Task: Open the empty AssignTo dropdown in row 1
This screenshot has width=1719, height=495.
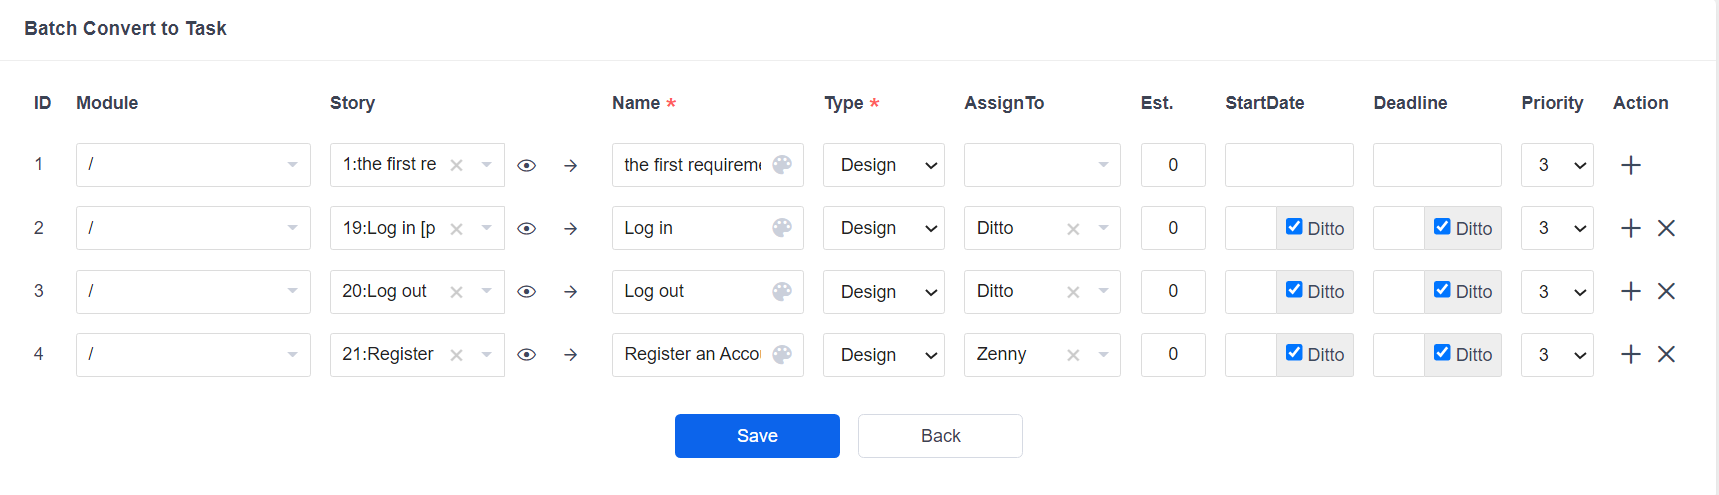Action: tap(1042, 165)
